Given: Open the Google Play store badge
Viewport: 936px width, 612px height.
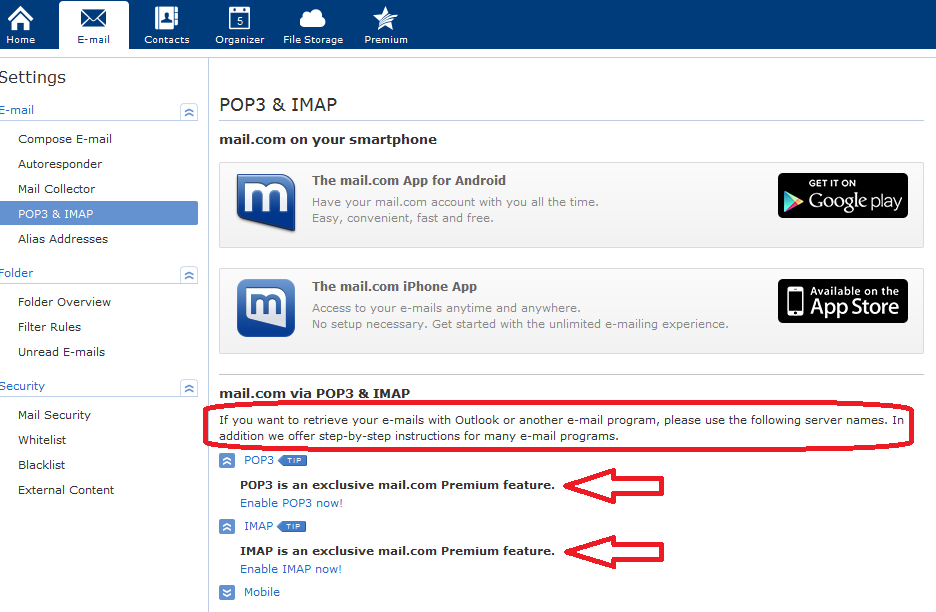Looking at the screenshot, I should pyautogui.click(x=843, y=195).
